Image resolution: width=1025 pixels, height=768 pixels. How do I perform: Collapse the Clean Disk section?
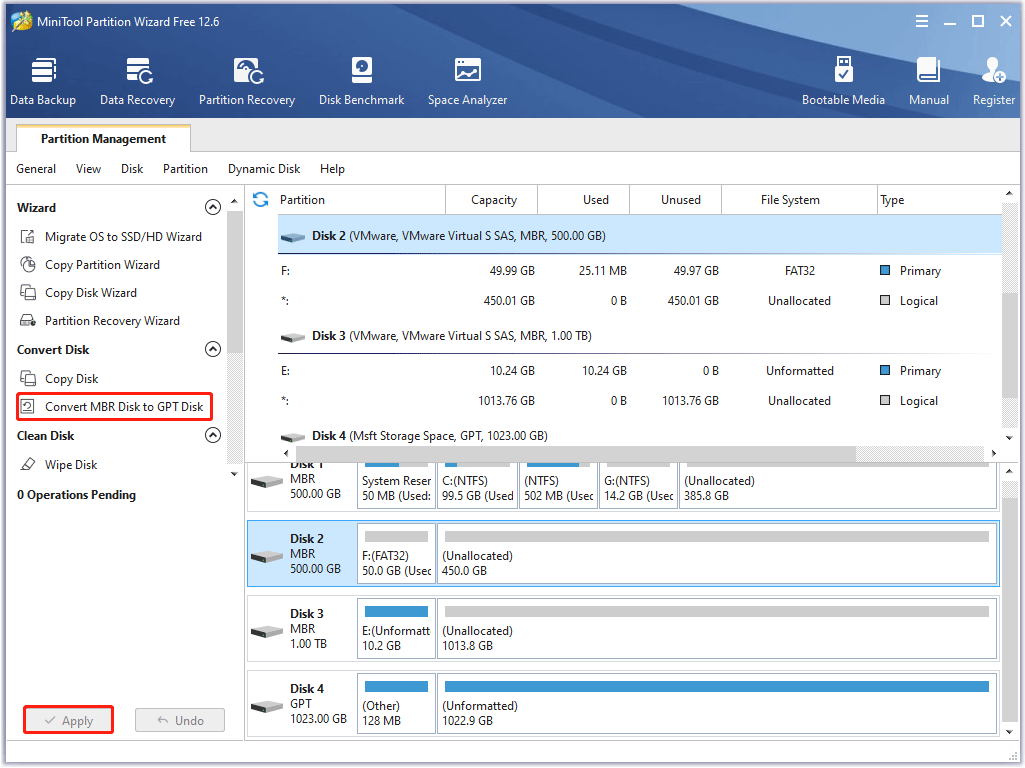click(212, 436)
